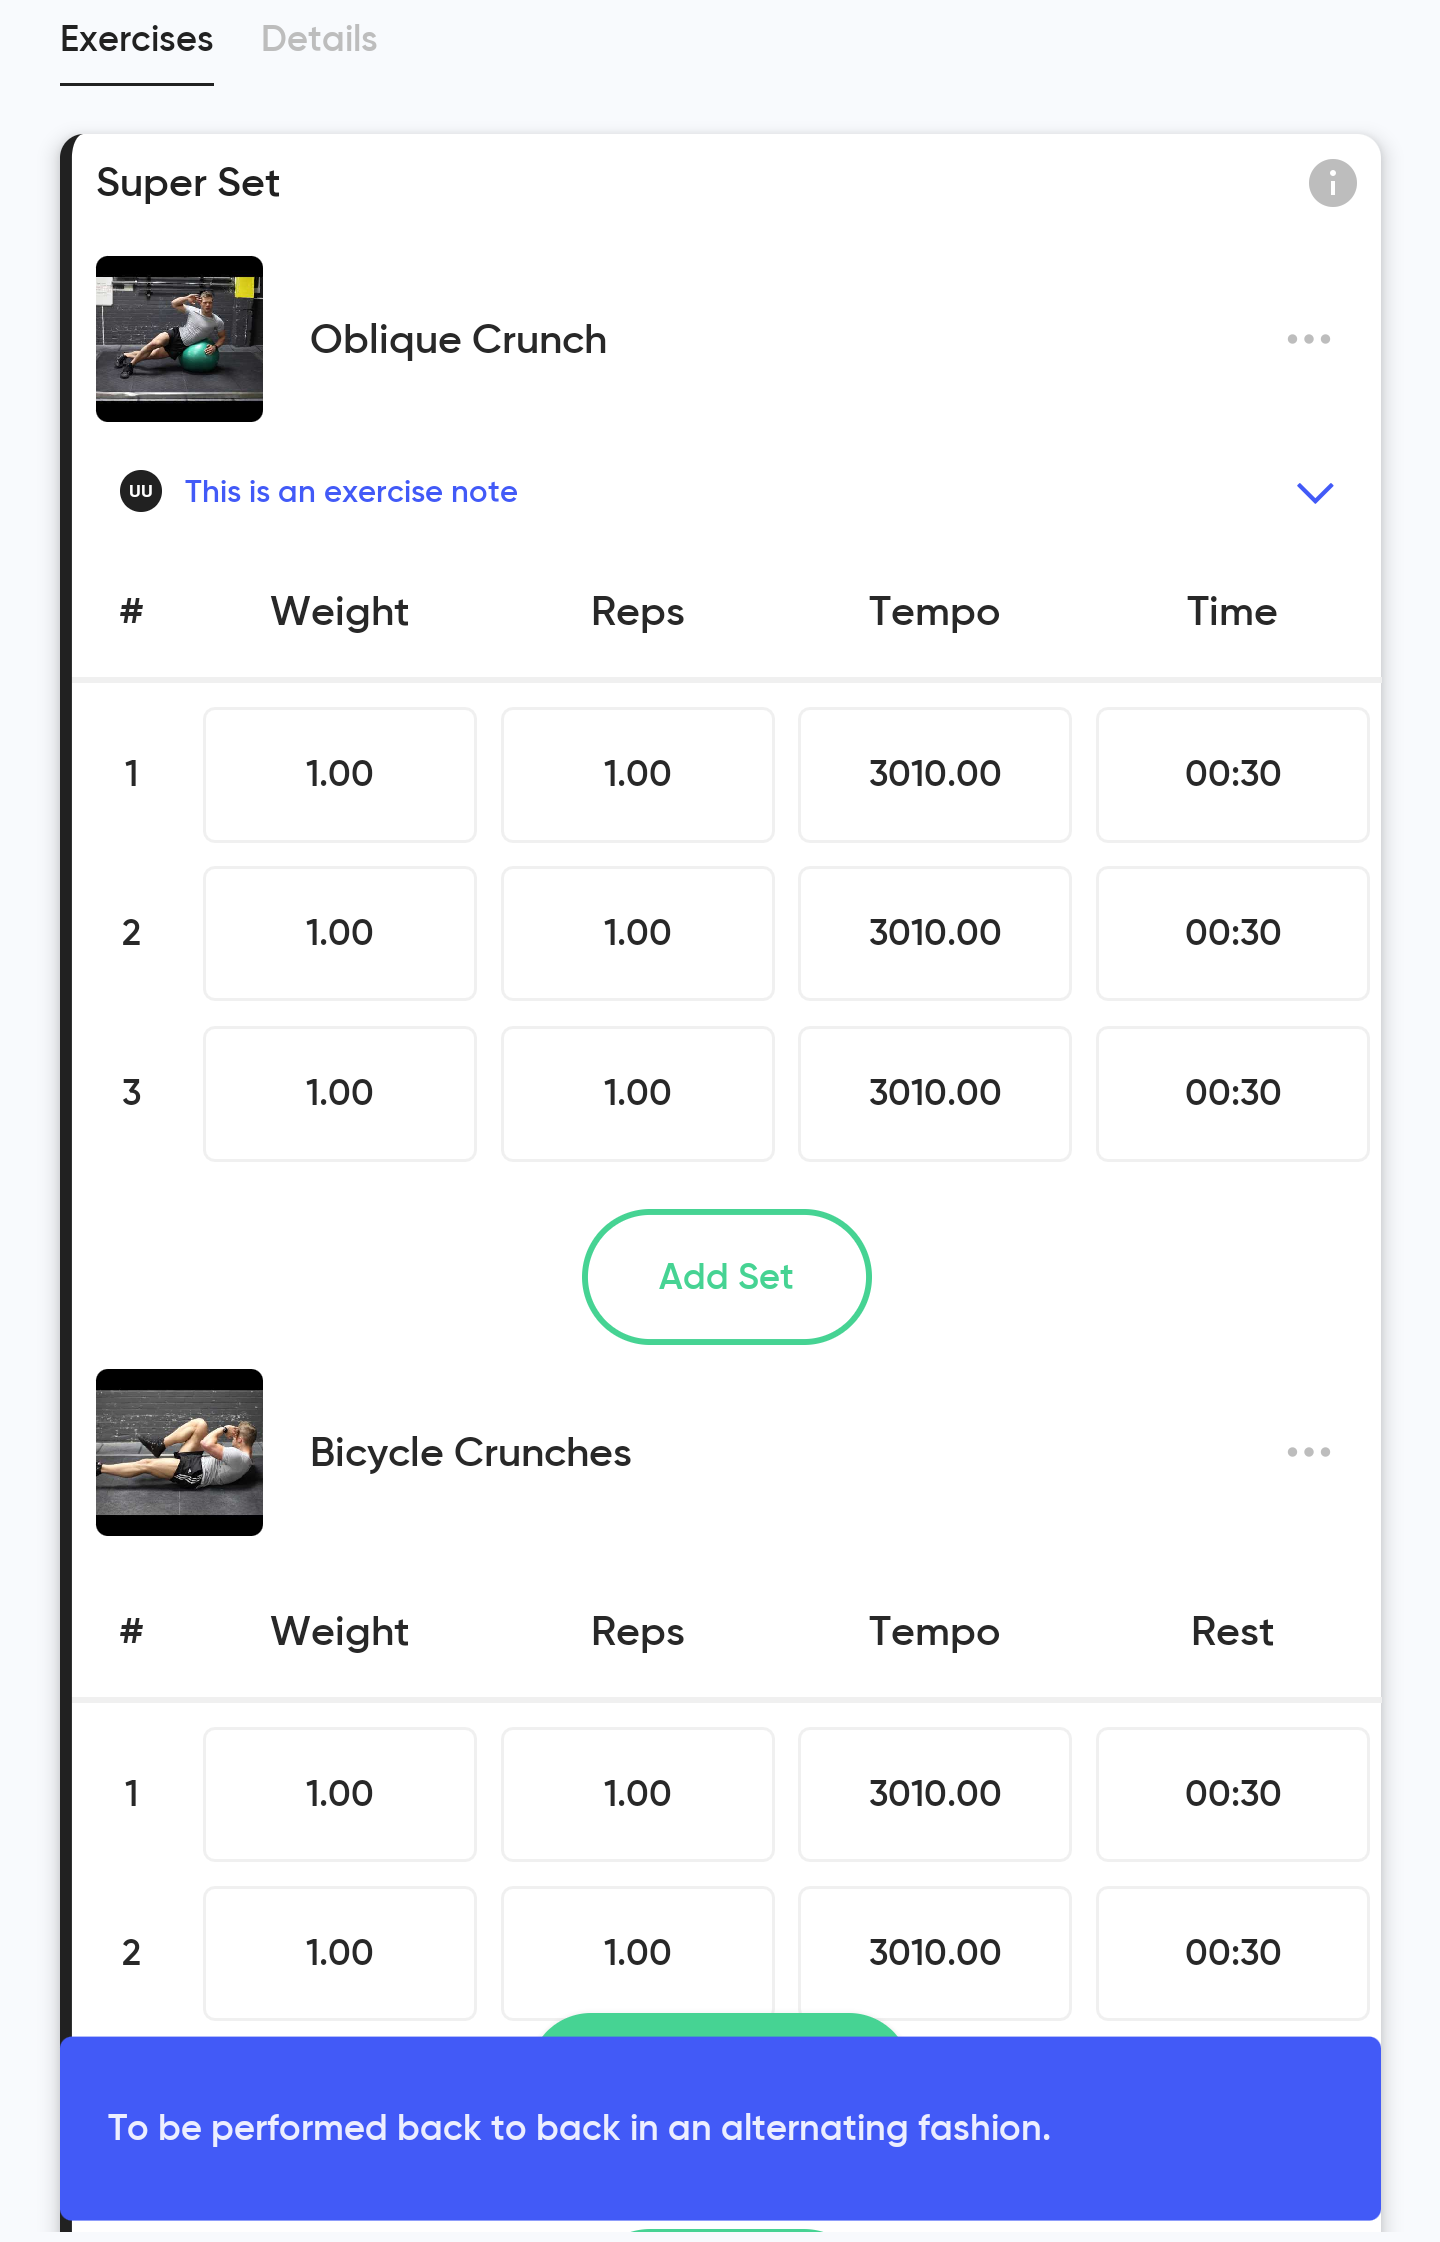Viewport: 1440px width, 2242px height.
Task: Play the Bicycle Crunches video thumbnail
Action: click(x=180, y=1452)
